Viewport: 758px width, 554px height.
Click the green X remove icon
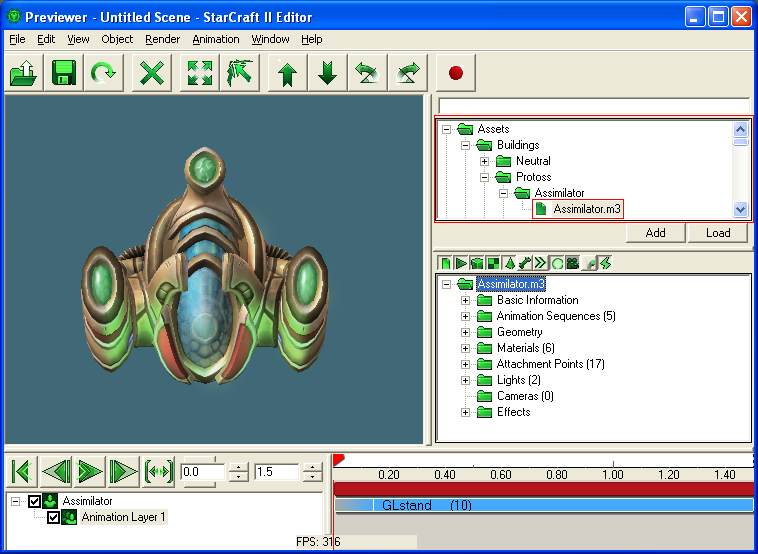point(152,73)
